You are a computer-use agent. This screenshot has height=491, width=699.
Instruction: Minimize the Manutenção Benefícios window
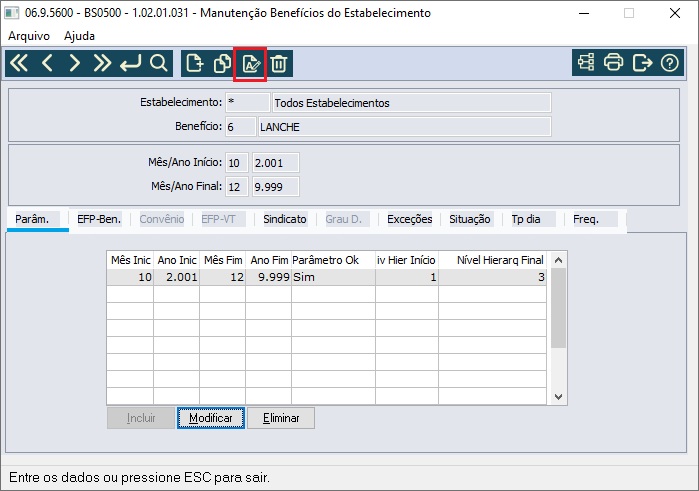click(584, 13)
